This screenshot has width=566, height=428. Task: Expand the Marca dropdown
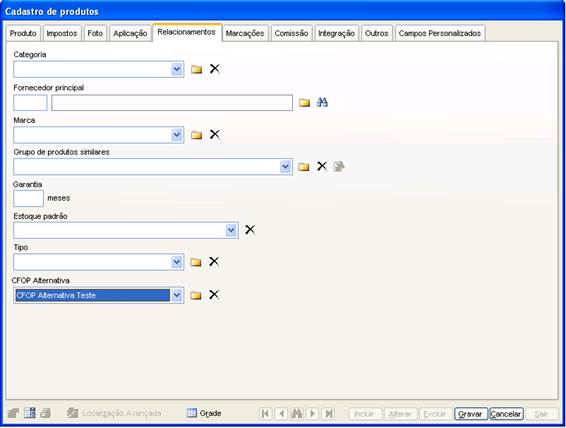(177, 135)
